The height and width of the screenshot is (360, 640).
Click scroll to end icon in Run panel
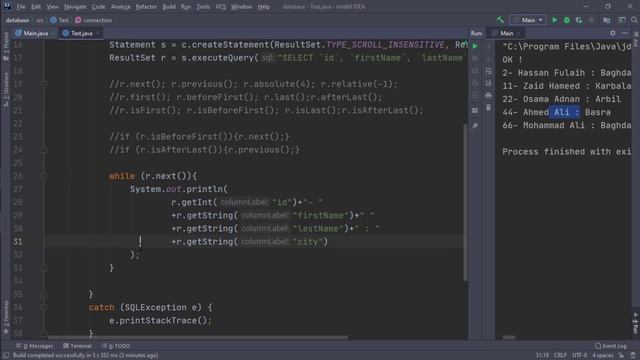pyautogui.click(x=489, y=83)
